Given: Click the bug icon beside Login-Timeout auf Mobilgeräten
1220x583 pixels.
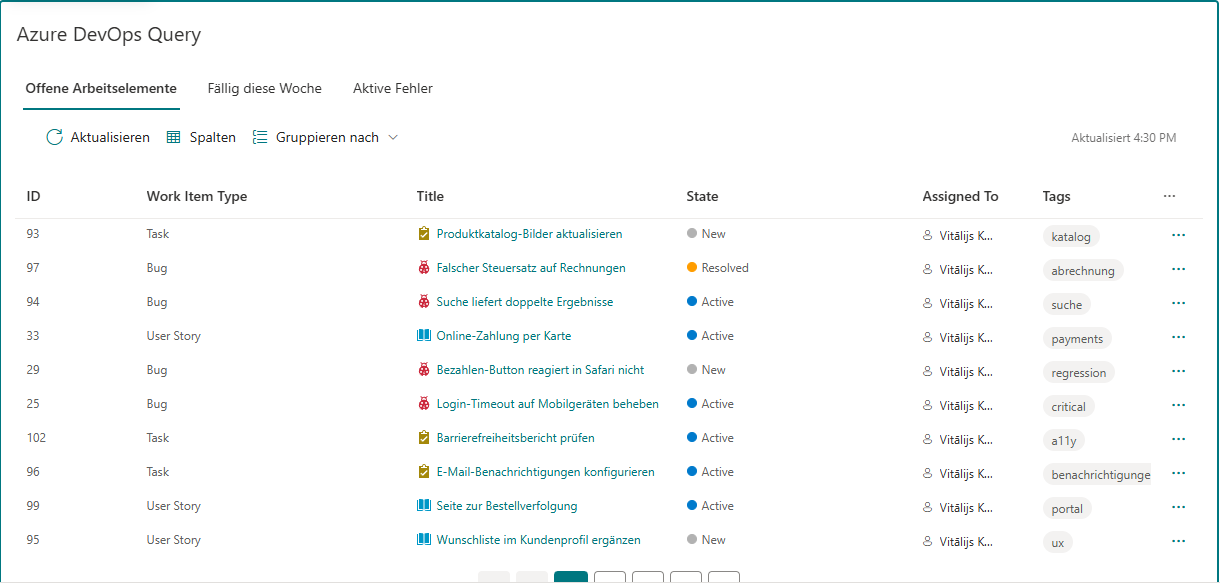Looking at the screenshot, I should [424, 404].
